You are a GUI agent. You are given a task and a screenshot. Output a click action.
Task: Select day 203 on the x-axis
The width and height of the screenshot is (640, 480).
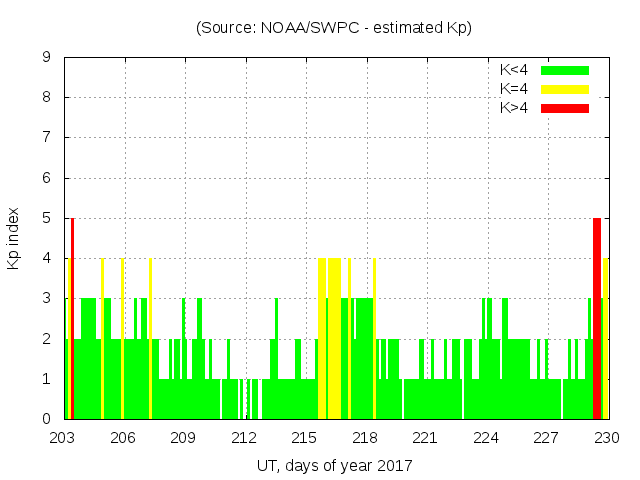[64, 438]
